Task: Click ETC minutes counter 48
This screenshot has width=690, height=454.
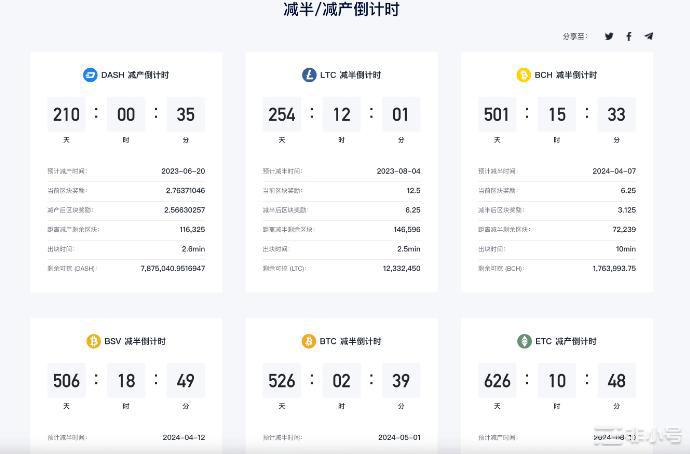Action: point(617,381)
